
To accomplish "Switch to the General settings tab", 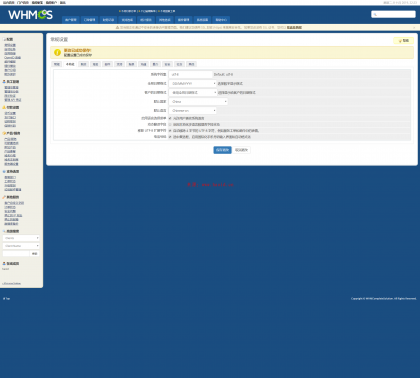I will click(x=57, y=64).
